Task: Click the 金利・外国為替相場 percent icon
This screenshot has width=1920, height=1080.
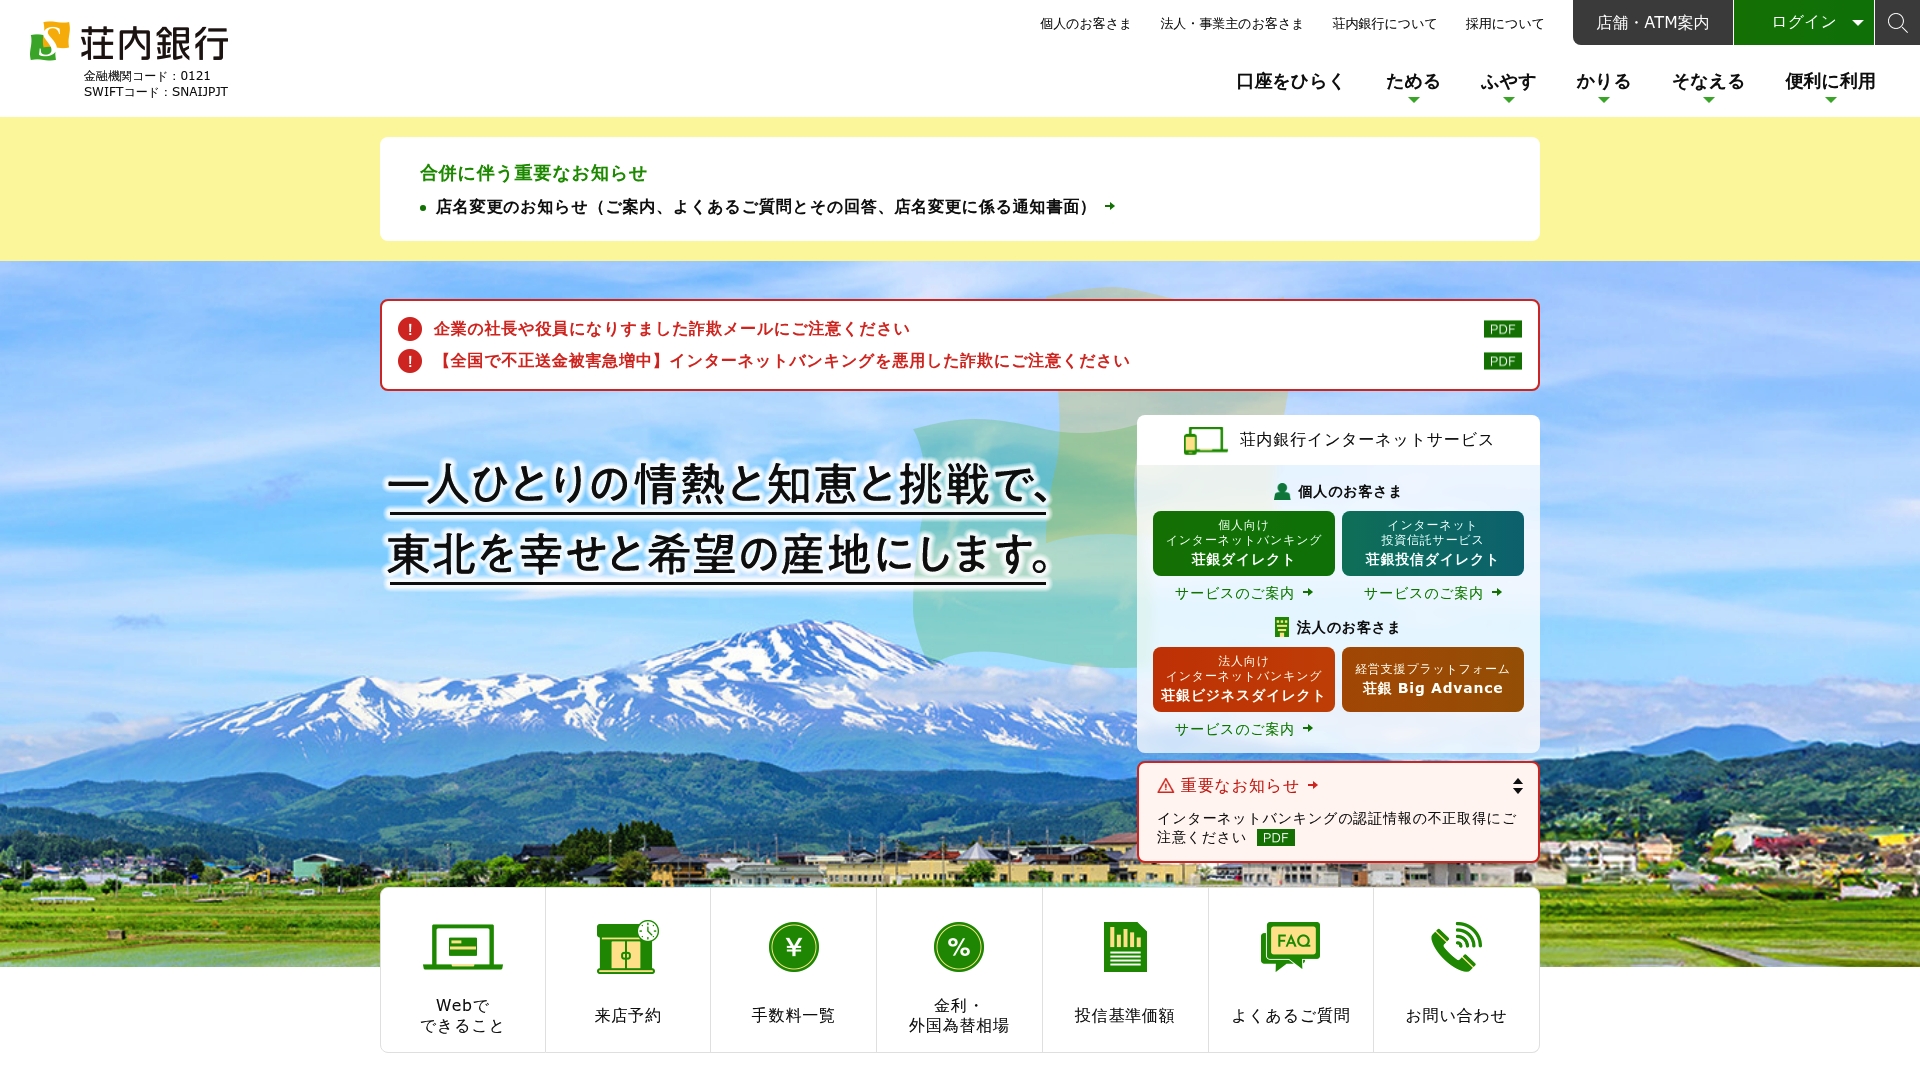Action: (959, 946)
